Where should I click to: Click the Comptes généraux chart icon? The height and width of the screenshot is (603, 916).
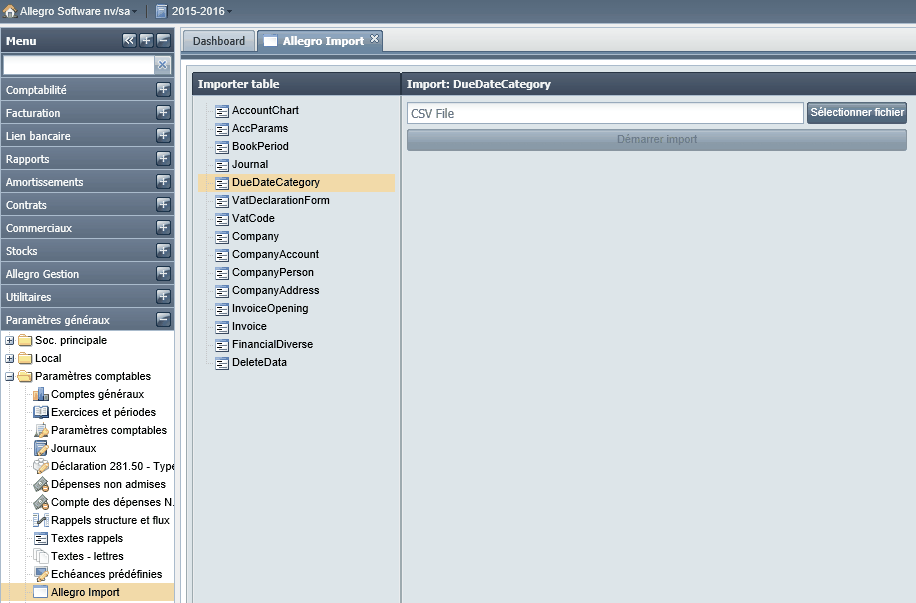(x=41, y=394)
